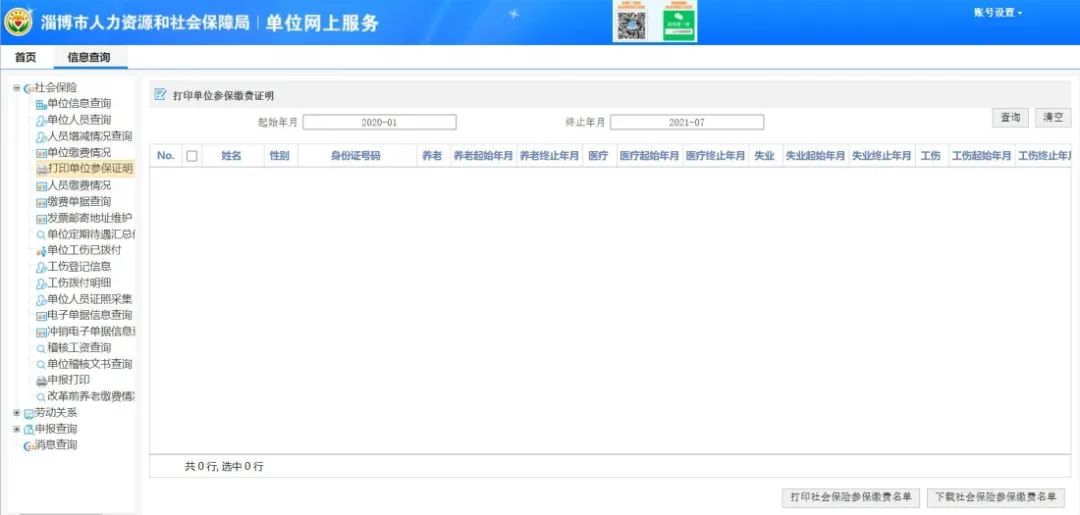This screenshot has height=515, width=1080.
Task: Focus the 终止年月 date field
Action: click(x=687, y=122)
